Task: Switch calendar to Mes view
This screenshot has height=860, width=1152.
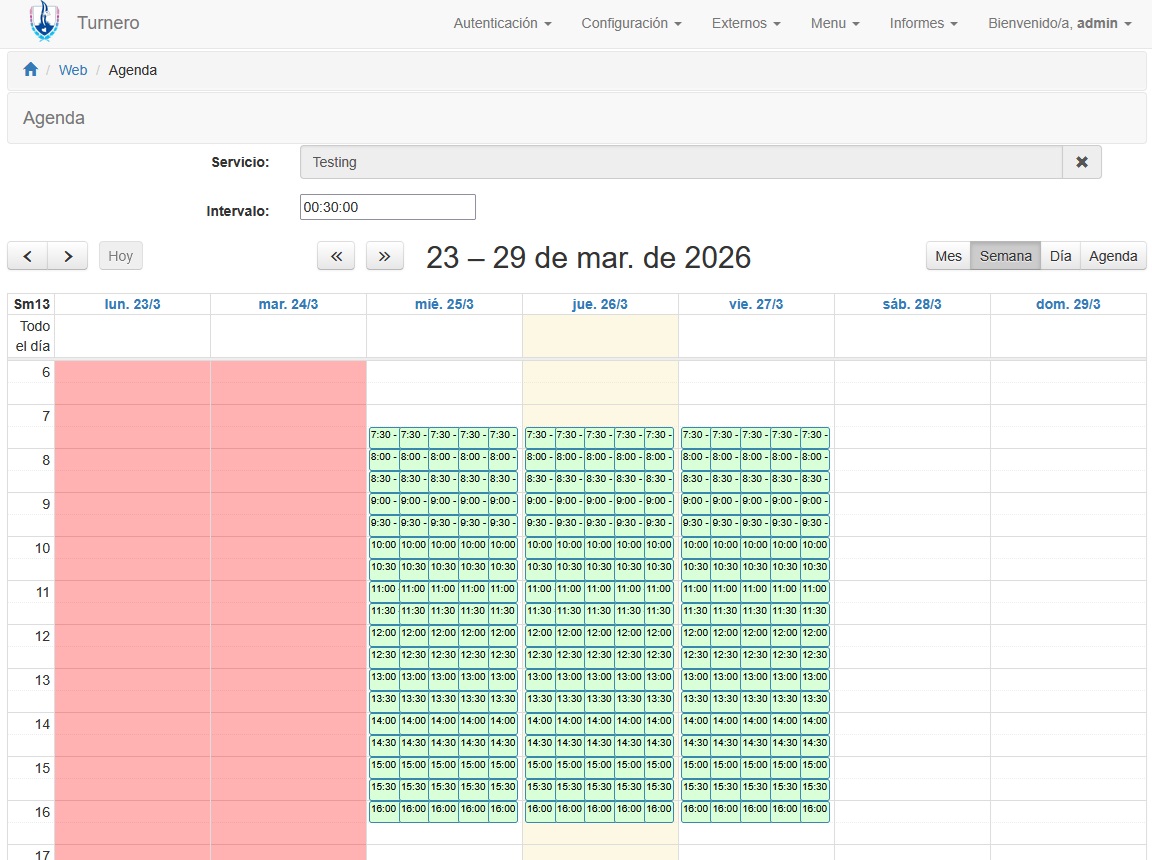Action: [x=948, y=256]
